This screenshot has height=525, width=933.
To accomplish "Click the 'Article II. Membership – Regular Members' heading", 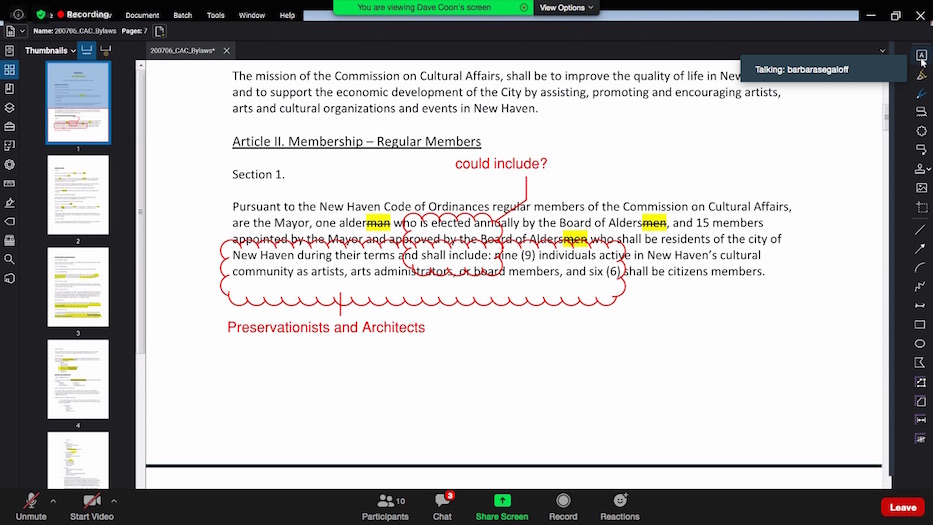I will point(356,142).
